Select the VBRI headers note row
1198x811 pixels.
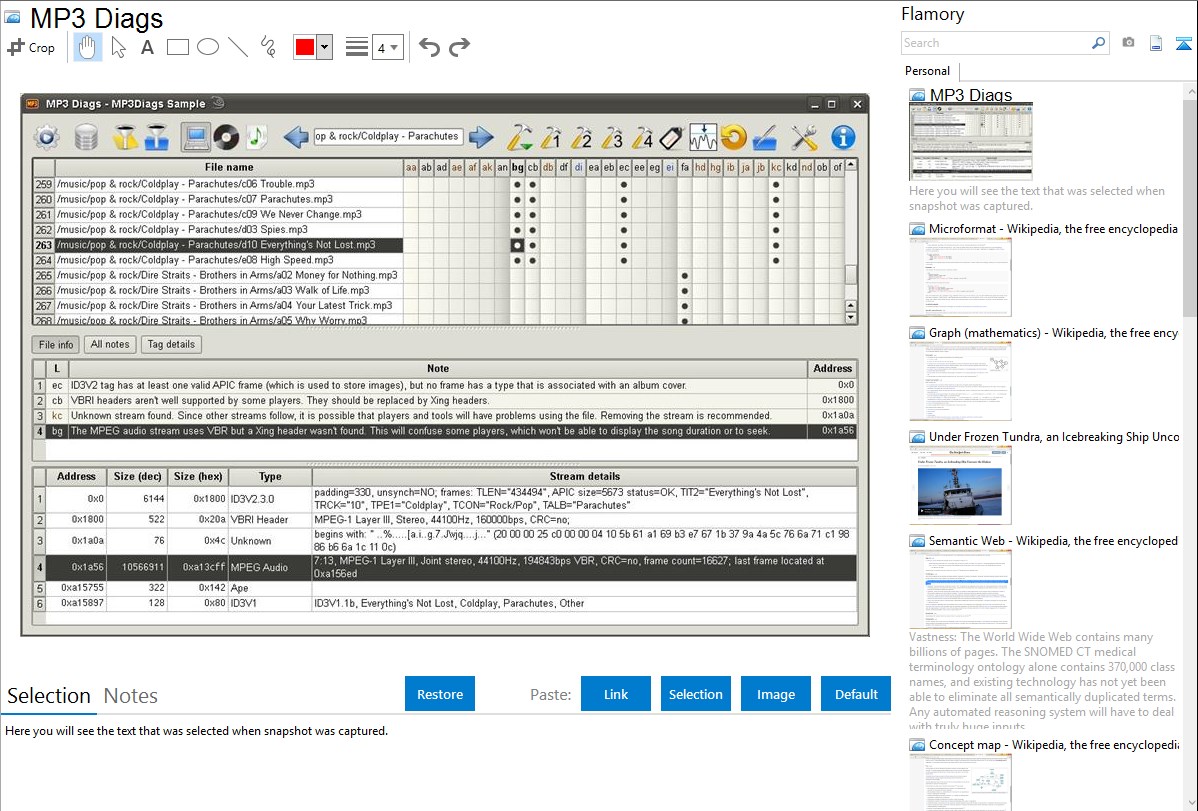click(x=445, y=401)
